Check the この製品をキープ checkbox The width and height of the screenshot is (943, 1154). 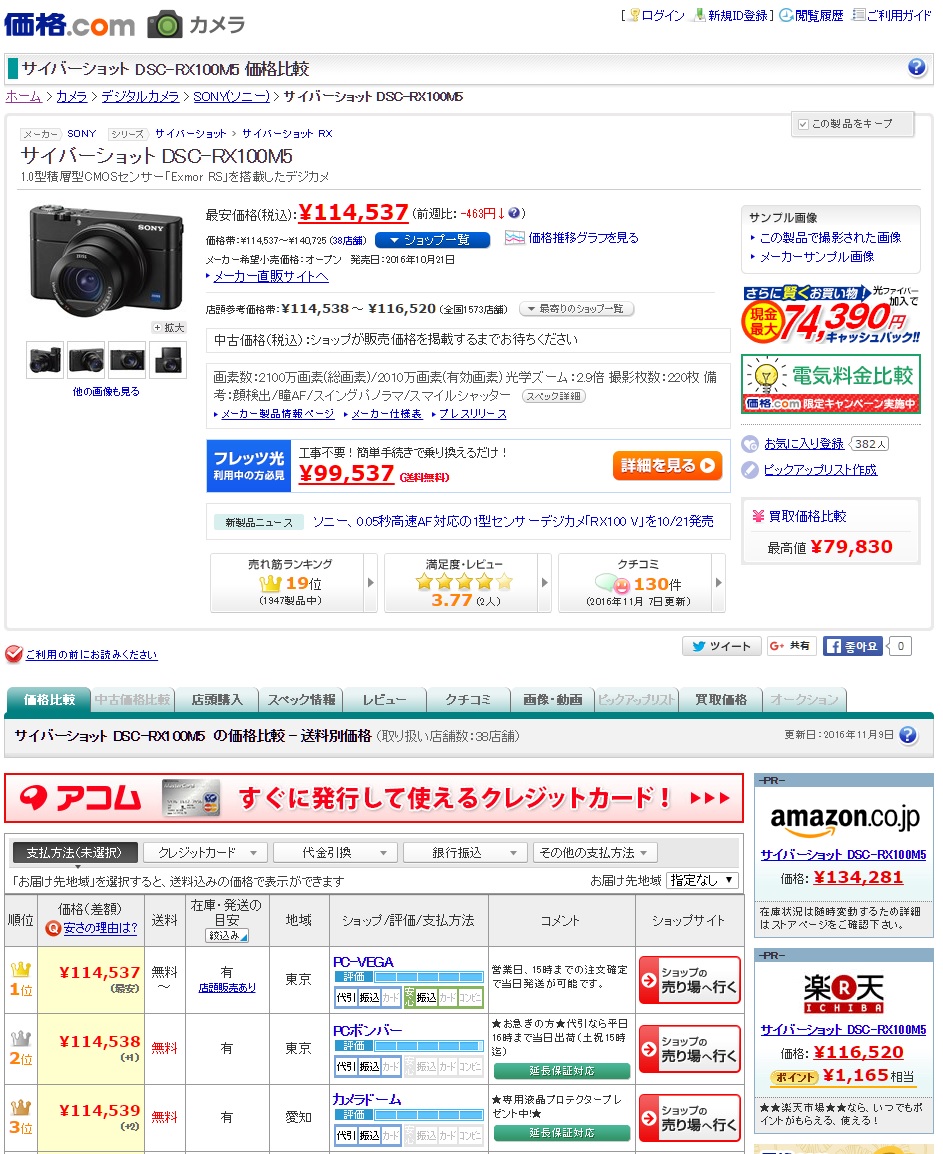[803, 124]
